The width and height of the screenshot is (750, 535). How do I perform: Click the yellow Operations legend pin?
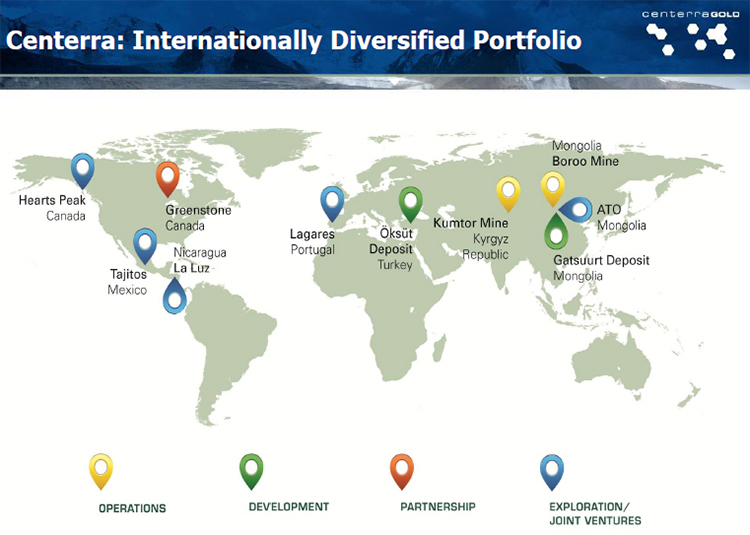(x=101, y=471)
